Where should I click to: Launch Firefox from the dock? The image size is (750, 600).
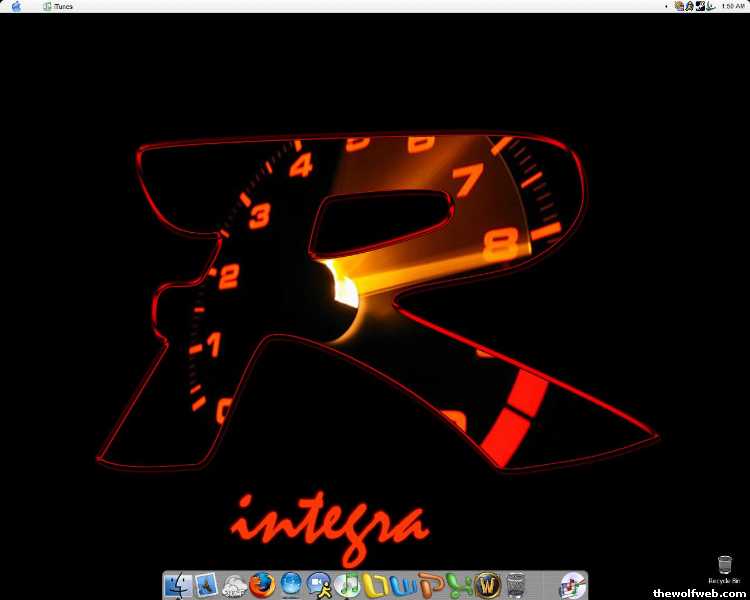pyautogui.click(x=262, y=585)
